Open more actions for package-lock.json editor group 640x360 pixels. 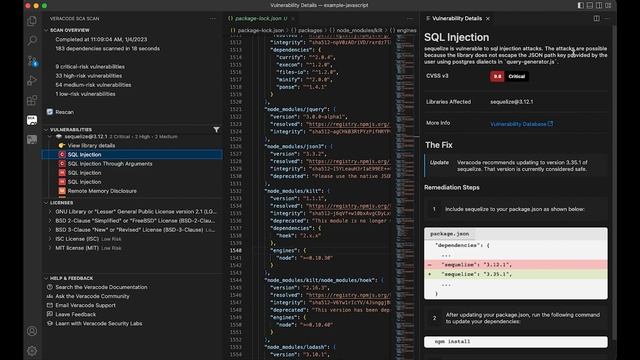[x=410, y=18]
